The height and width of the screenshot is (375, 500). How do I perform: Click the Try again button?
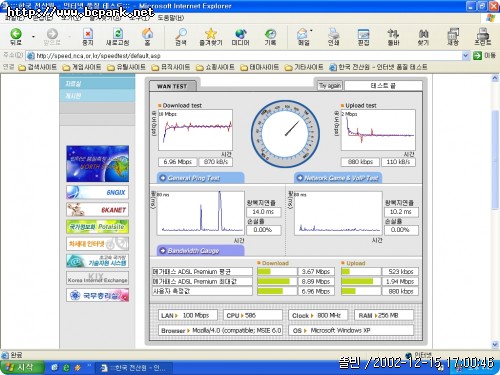tap(330, 86)
